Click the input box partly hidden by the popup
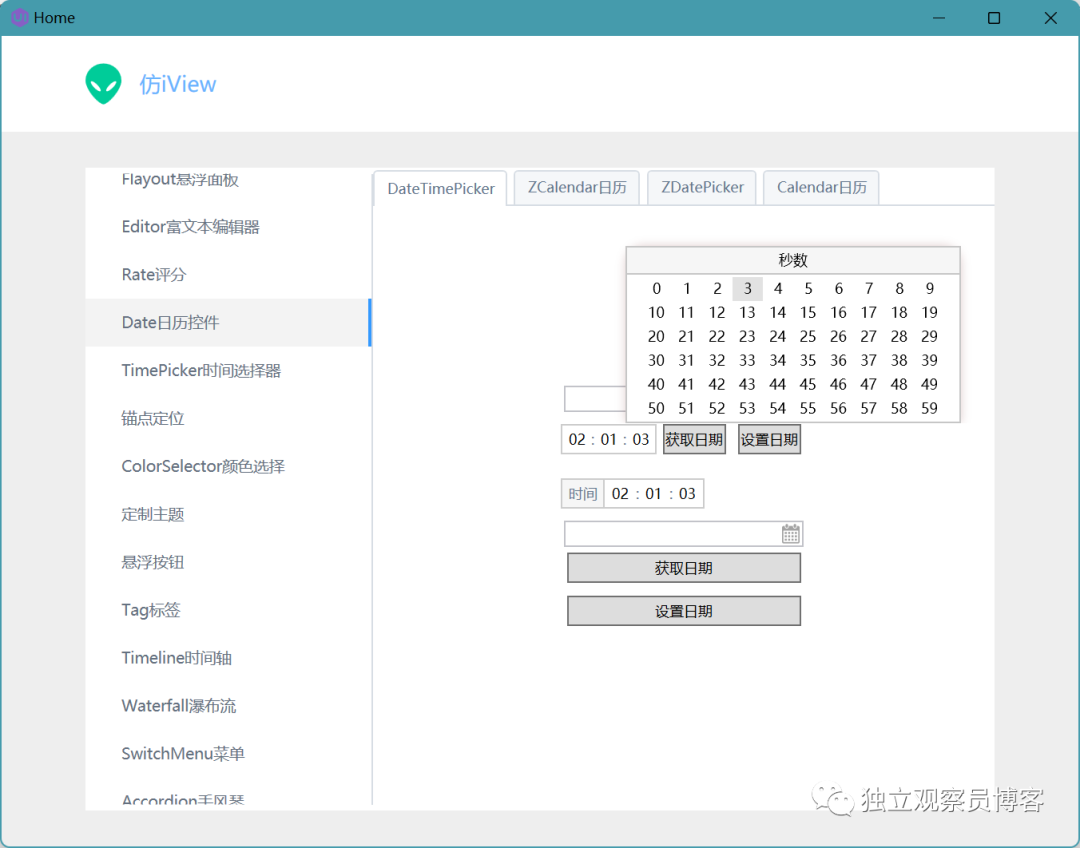Image resolution: width=1080 pixels, height=848 pixels. [595, 399]
